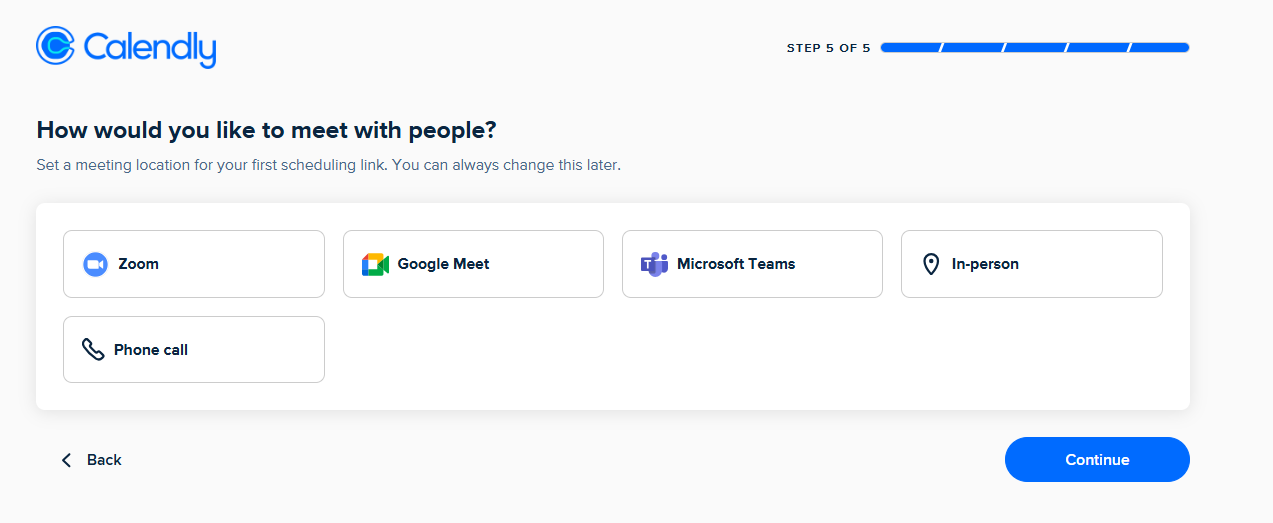Click the Zoom camera icon

tap(95, 264)
